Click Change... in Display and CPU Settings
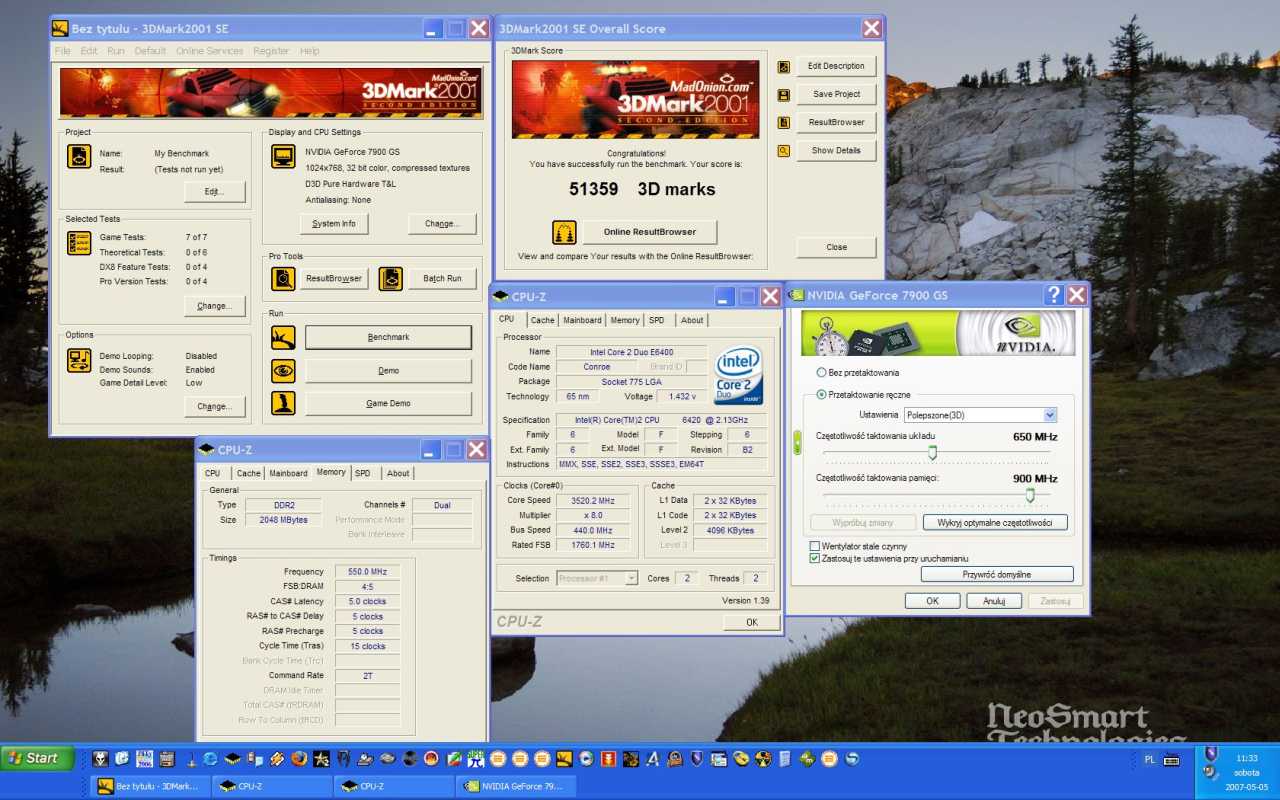 tap(442, 224)
